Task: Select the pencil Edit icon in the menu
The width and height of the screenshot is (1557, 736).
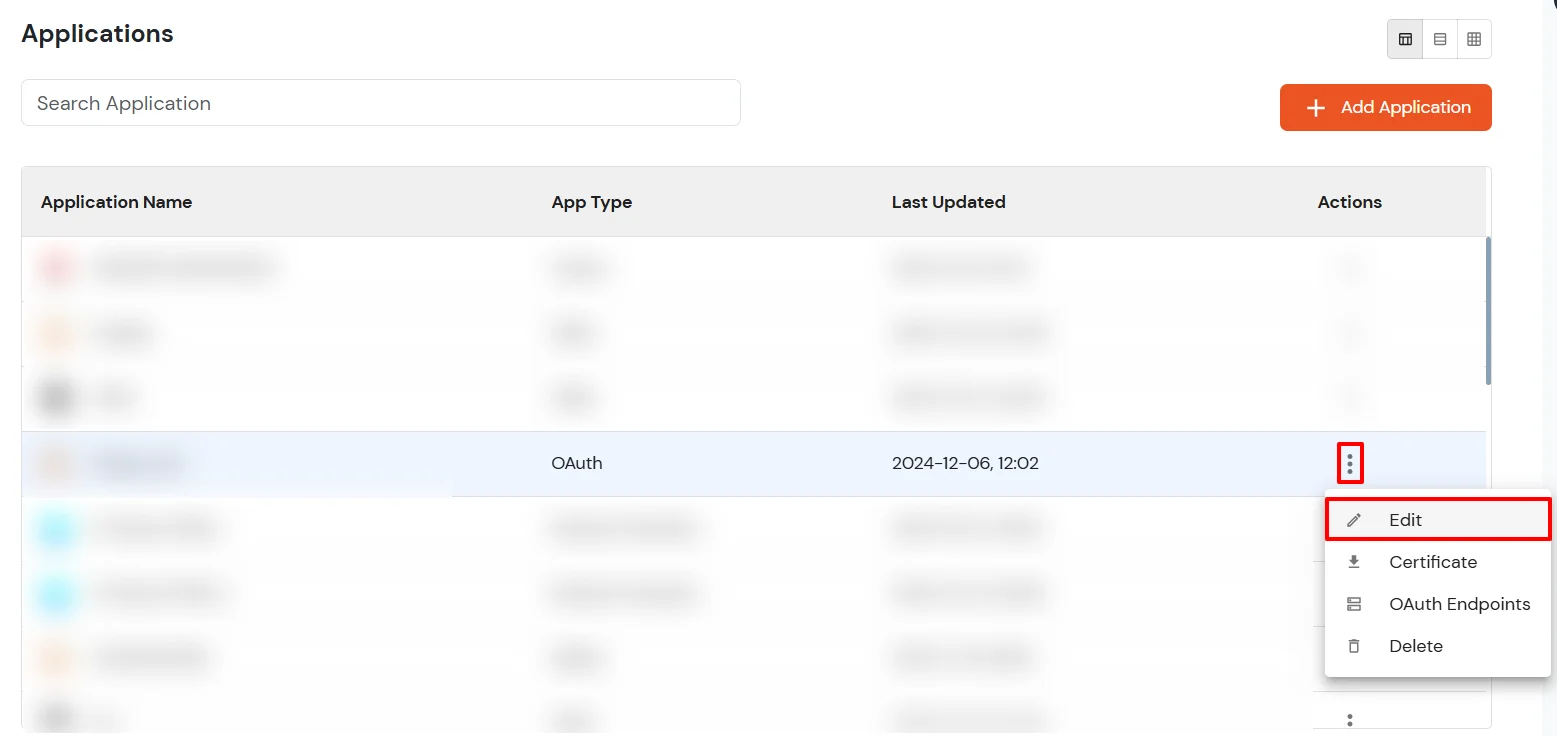Action: (1355, 519)
